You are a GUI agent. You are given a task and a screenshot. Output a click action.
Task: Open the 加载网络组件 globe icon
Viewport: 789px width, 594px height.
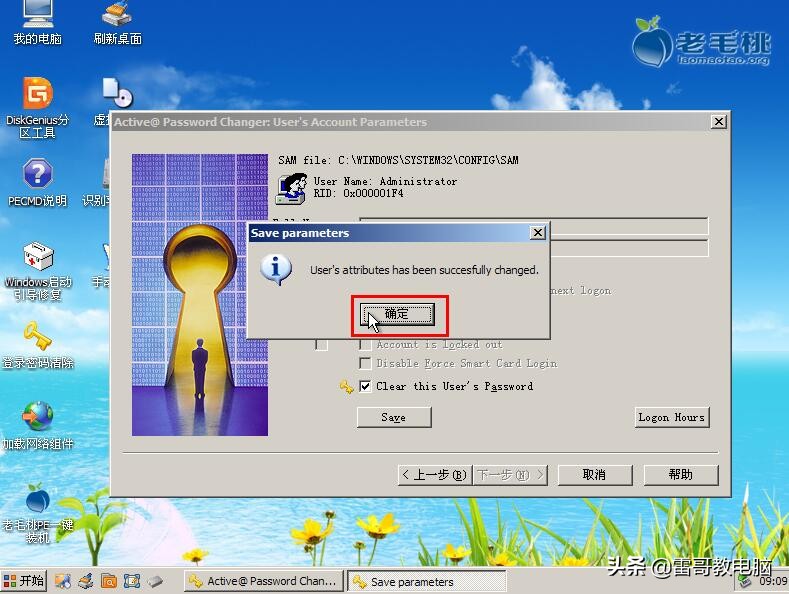click(x=38, y=425)
